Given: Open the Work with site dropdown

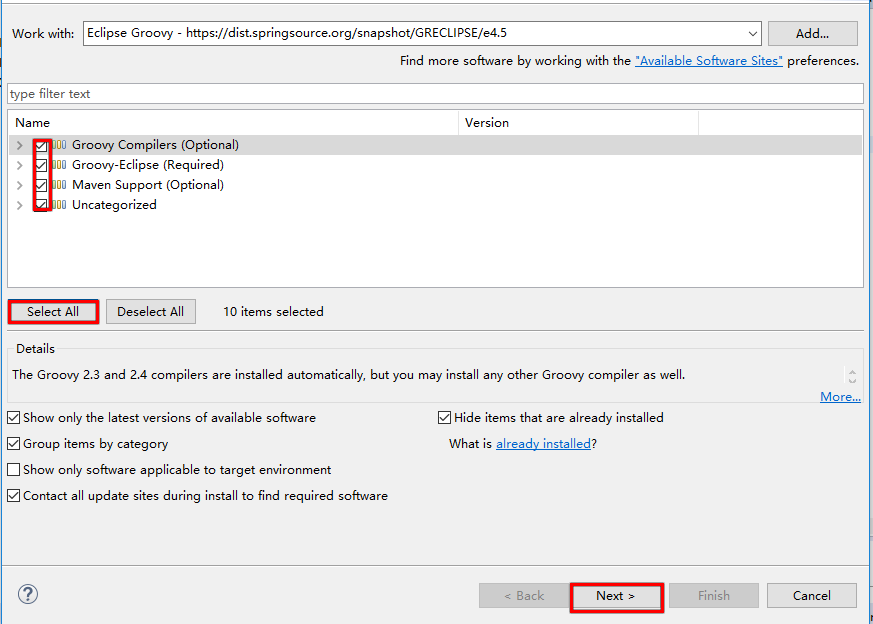Looking at the screenshot, I should 753,34.
